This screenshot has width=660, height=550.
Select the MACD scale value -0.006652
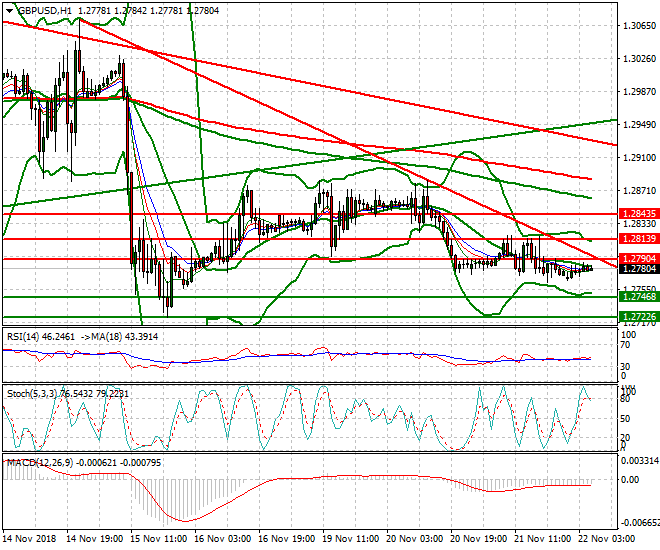tap(640, 523)
